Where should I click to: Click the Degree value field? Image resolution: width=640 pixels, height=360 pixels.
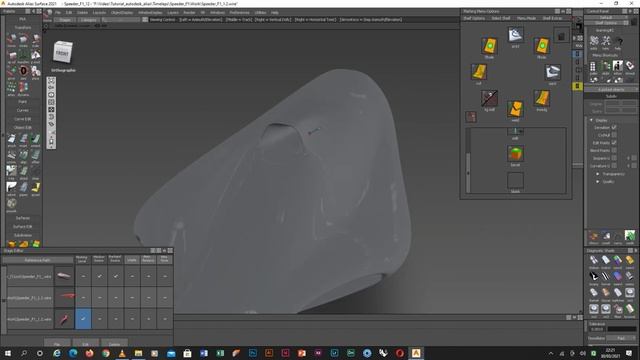click(x=620, y=104)
